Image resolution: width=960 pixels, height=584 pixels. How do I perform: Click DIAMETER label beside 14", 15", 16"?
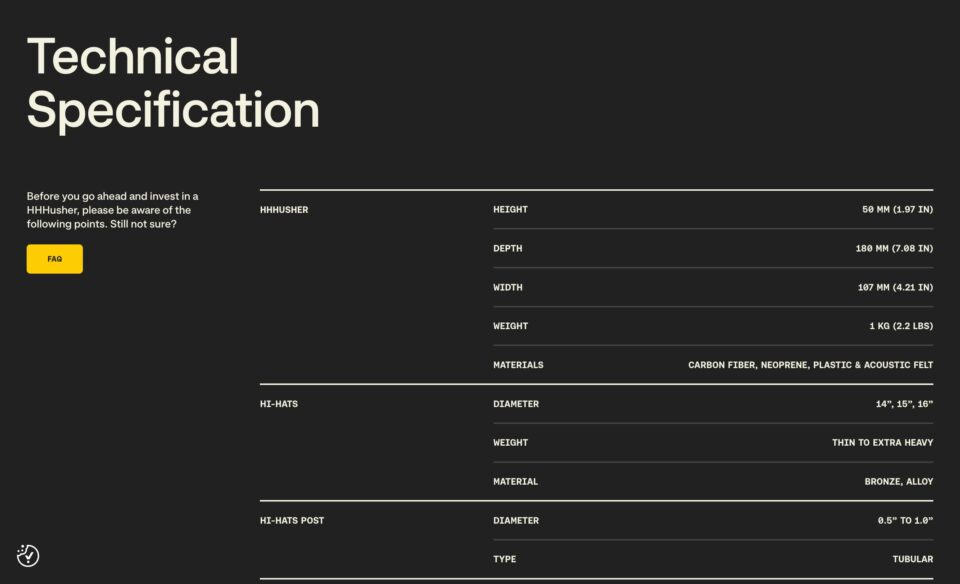coord(516,404)
